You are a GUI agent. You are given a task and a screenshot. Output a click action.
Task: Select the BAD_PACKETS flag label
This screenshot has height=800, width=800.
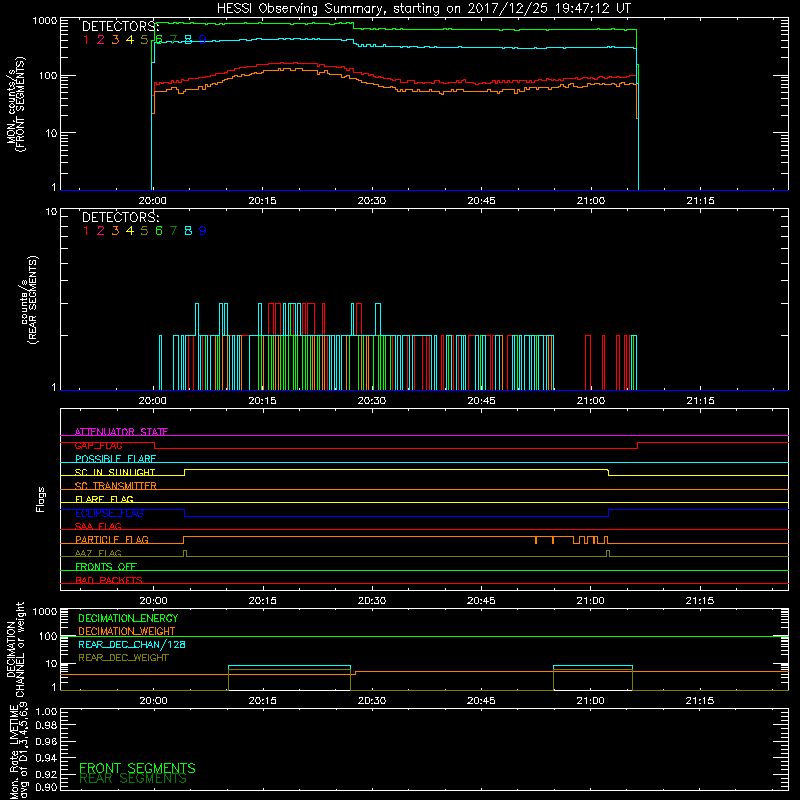pos(109,580)
